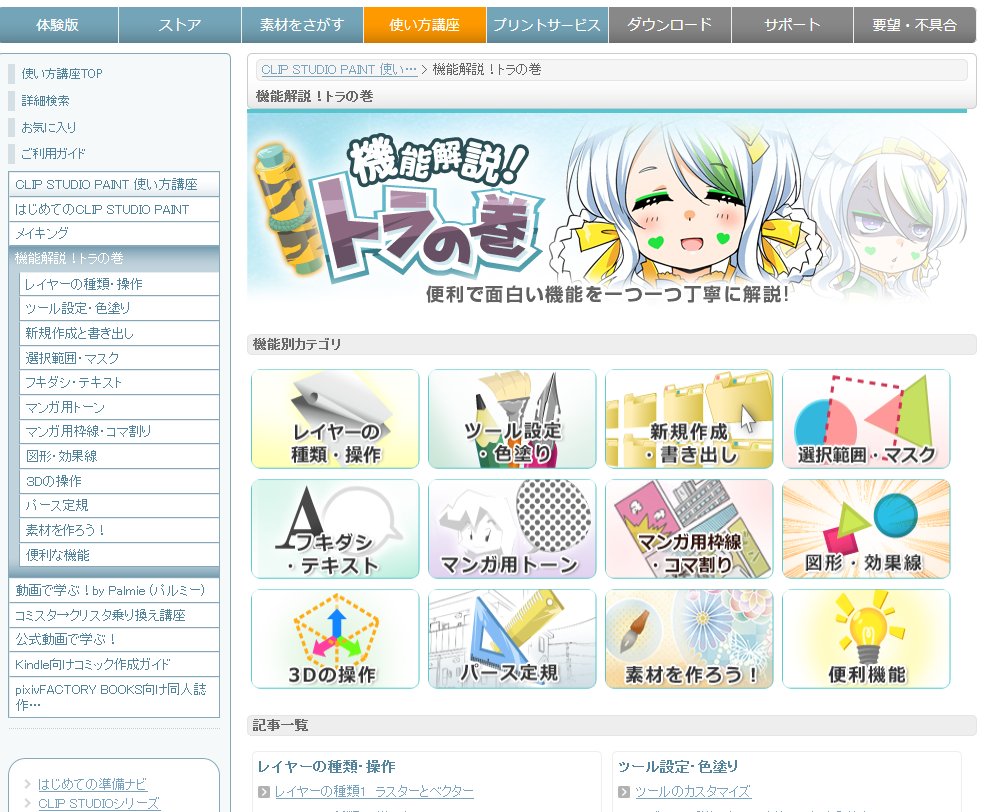Open the ツールのカスタマイズ article link

click(693, 792)
